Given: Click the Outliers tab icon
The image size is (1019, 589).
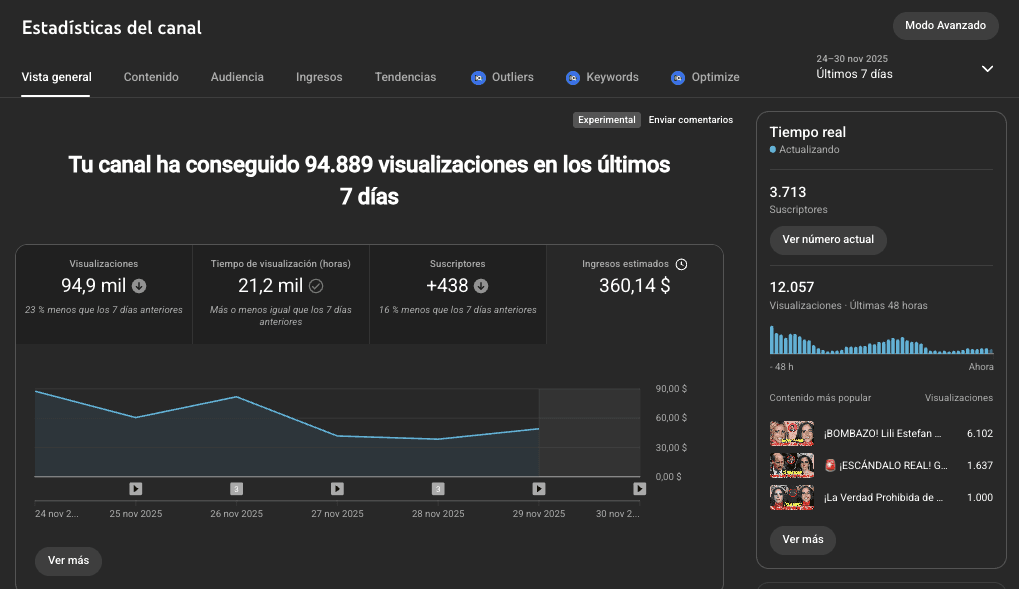Looking at the screenshot, I should 478,78.
